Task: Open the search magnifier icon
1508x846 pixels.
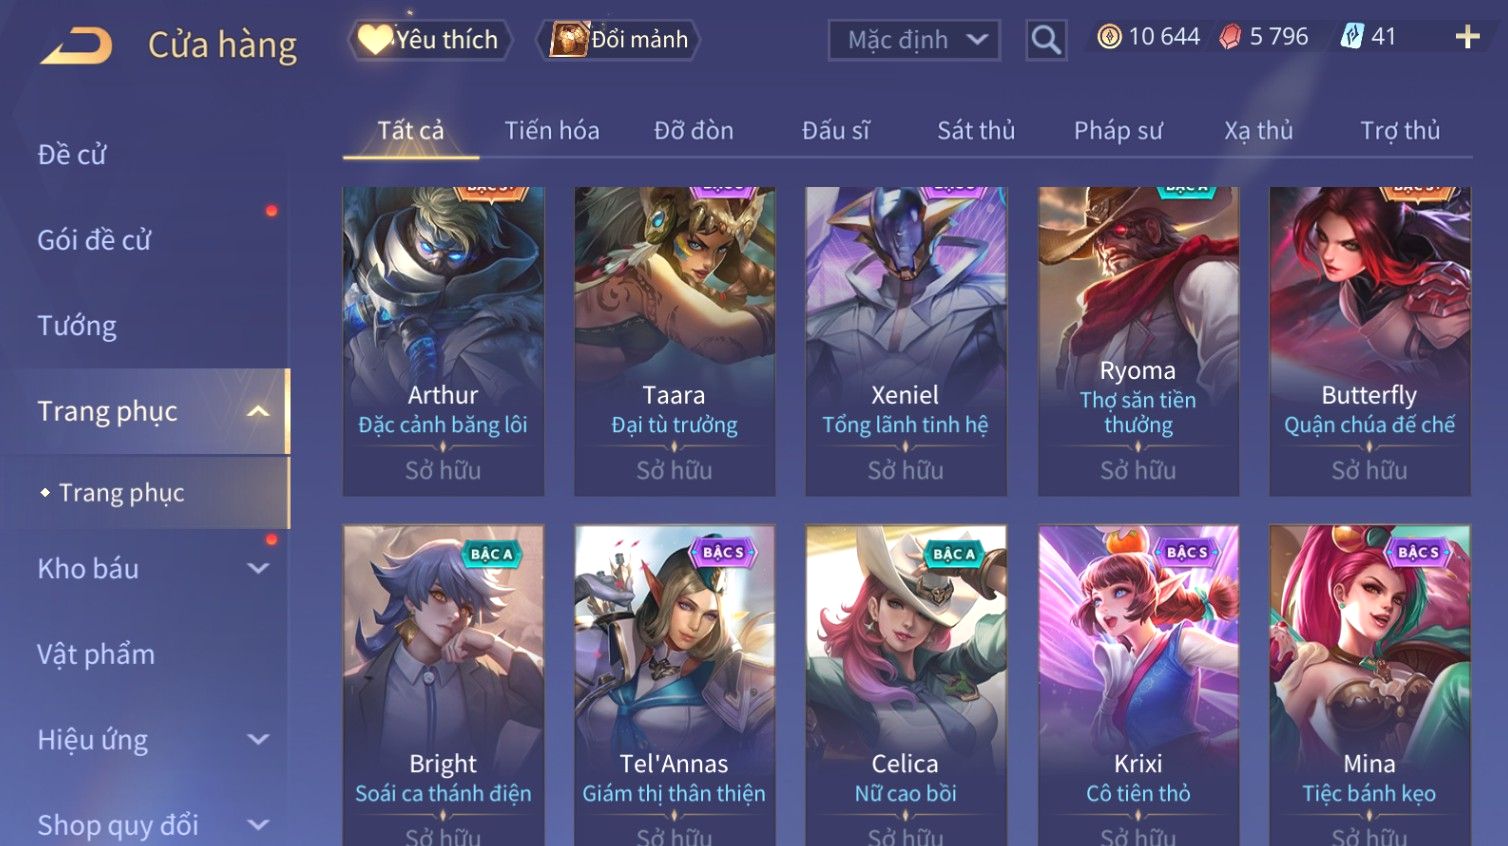Action: [1046, 40]
